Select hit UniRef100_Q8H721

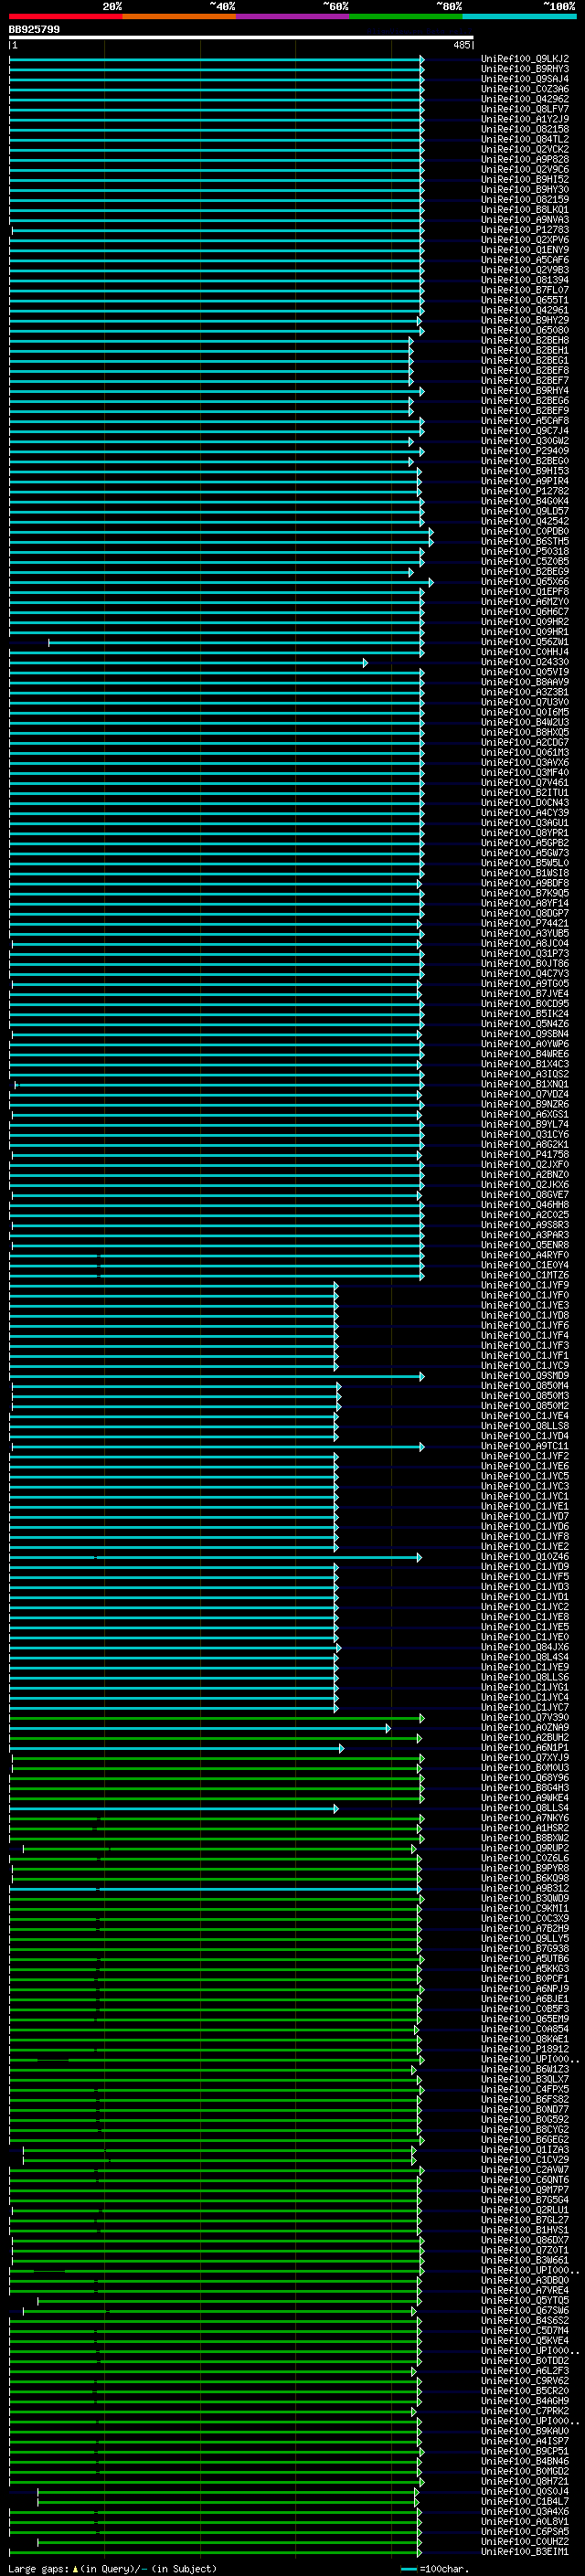tap(525, 2481)
